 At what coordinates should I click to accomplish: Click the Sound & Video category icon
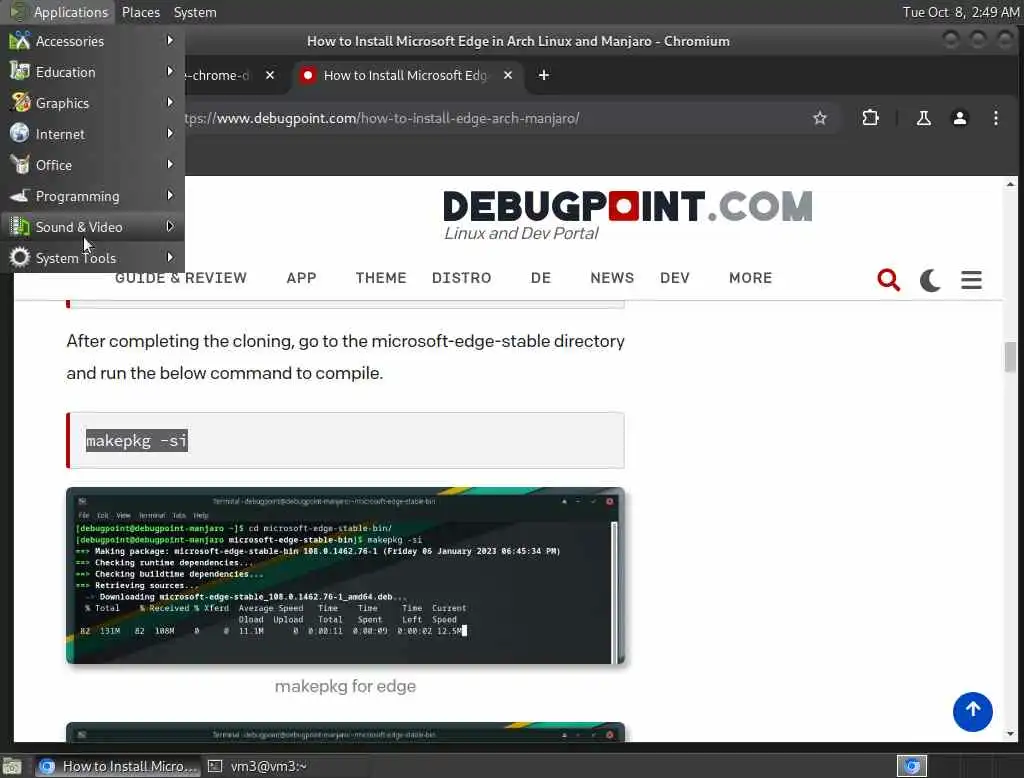pyautogui.click(x=20, y=227)
